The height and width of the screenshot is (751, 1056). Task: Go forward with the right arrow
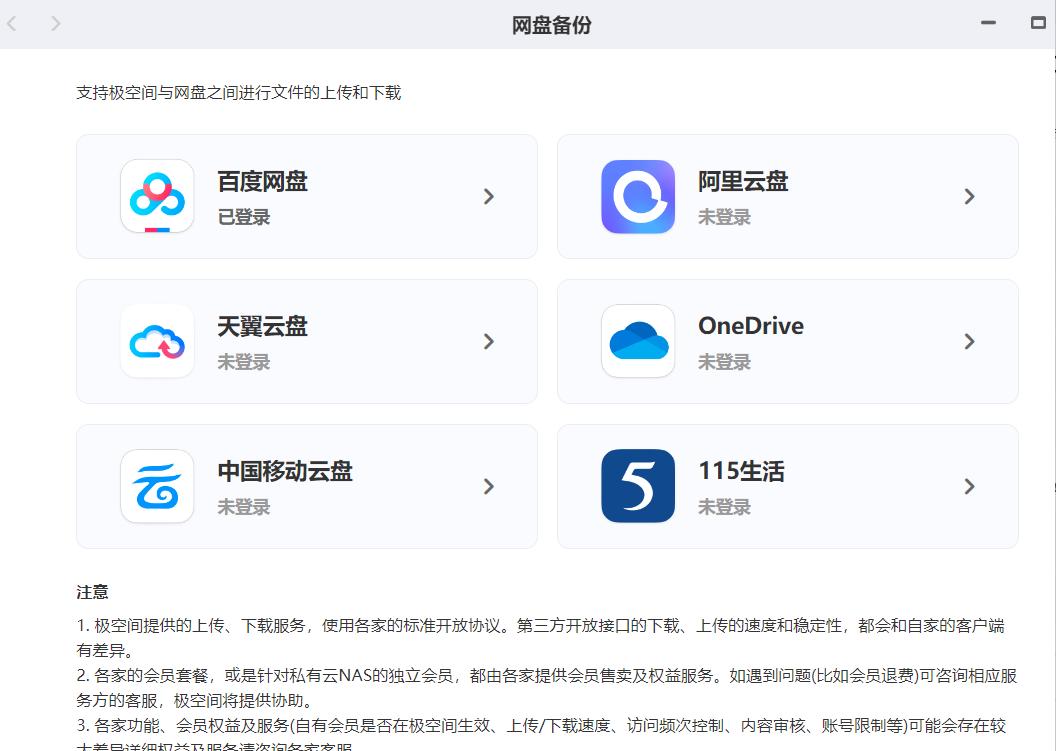(x=56, y=24)
